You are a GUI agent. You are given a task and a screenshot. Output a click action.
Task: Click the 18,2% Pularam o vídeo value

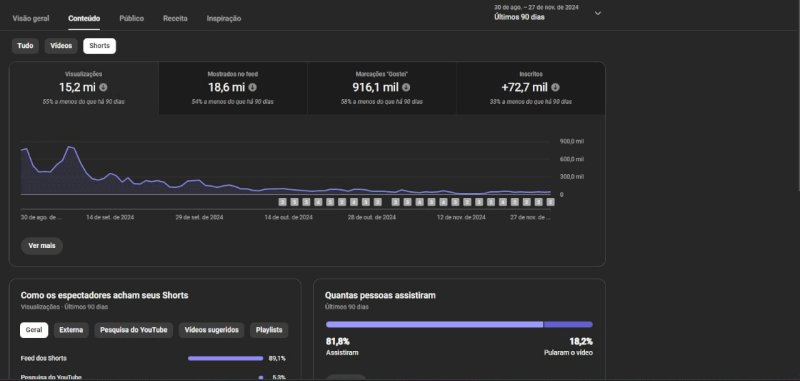[x=581, y=342]
